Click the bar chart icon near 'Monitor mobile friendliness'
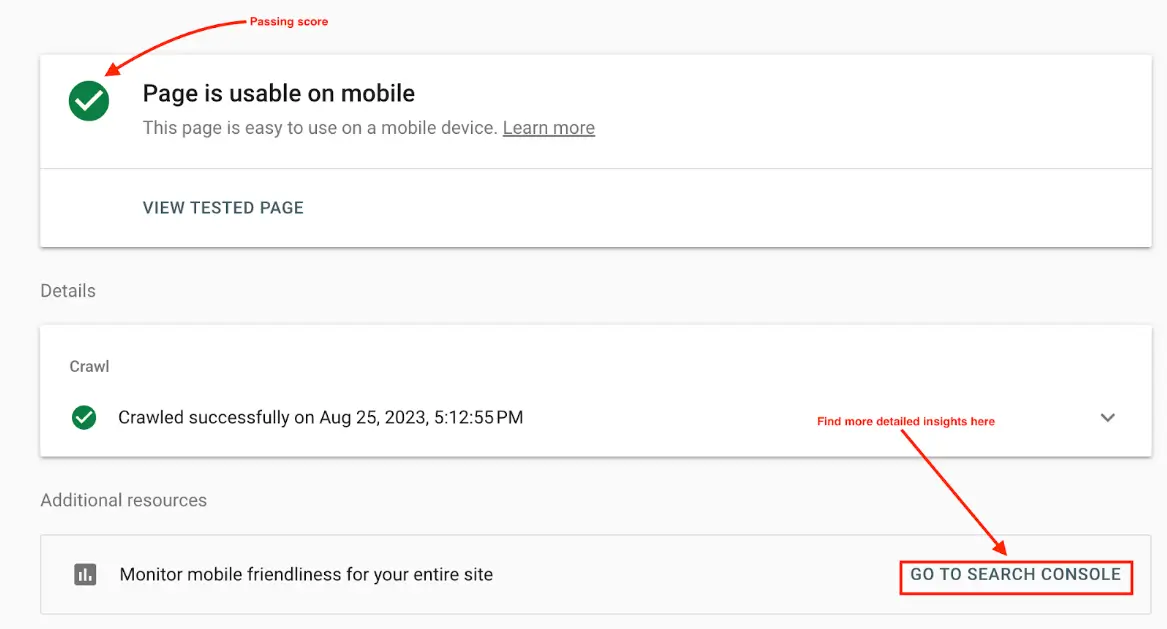Screen dimensions: 1167x629 [84, 574]
